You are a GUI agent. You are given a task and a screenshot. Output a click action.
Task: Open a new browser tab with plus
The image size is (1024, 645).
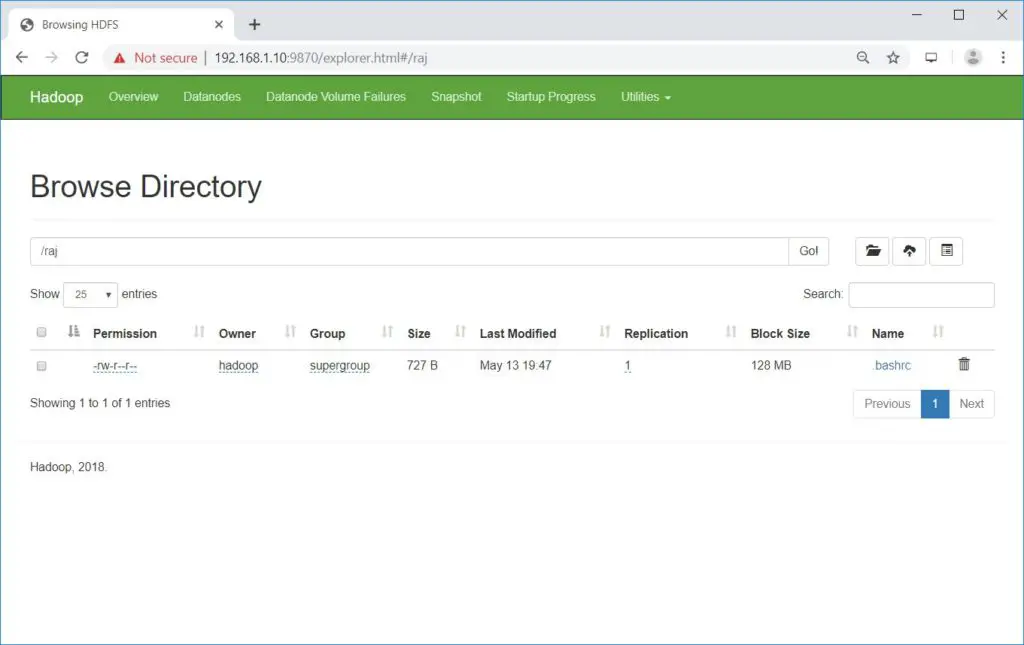[255, 25]
